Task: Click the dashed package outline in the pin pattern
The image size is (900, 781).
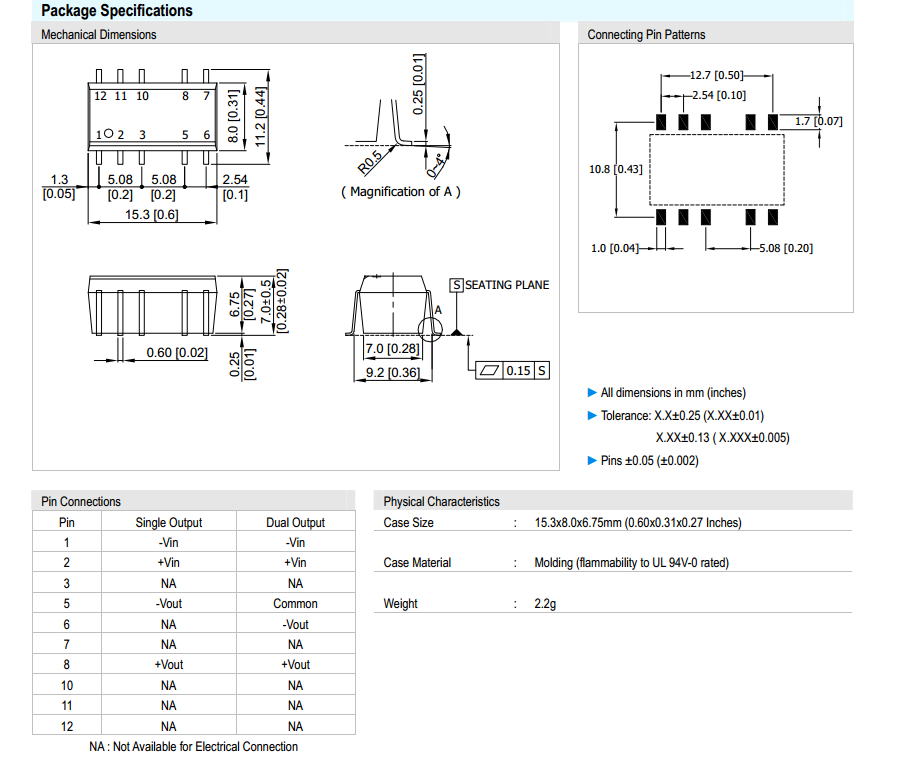Action: [x=717, y=170]
